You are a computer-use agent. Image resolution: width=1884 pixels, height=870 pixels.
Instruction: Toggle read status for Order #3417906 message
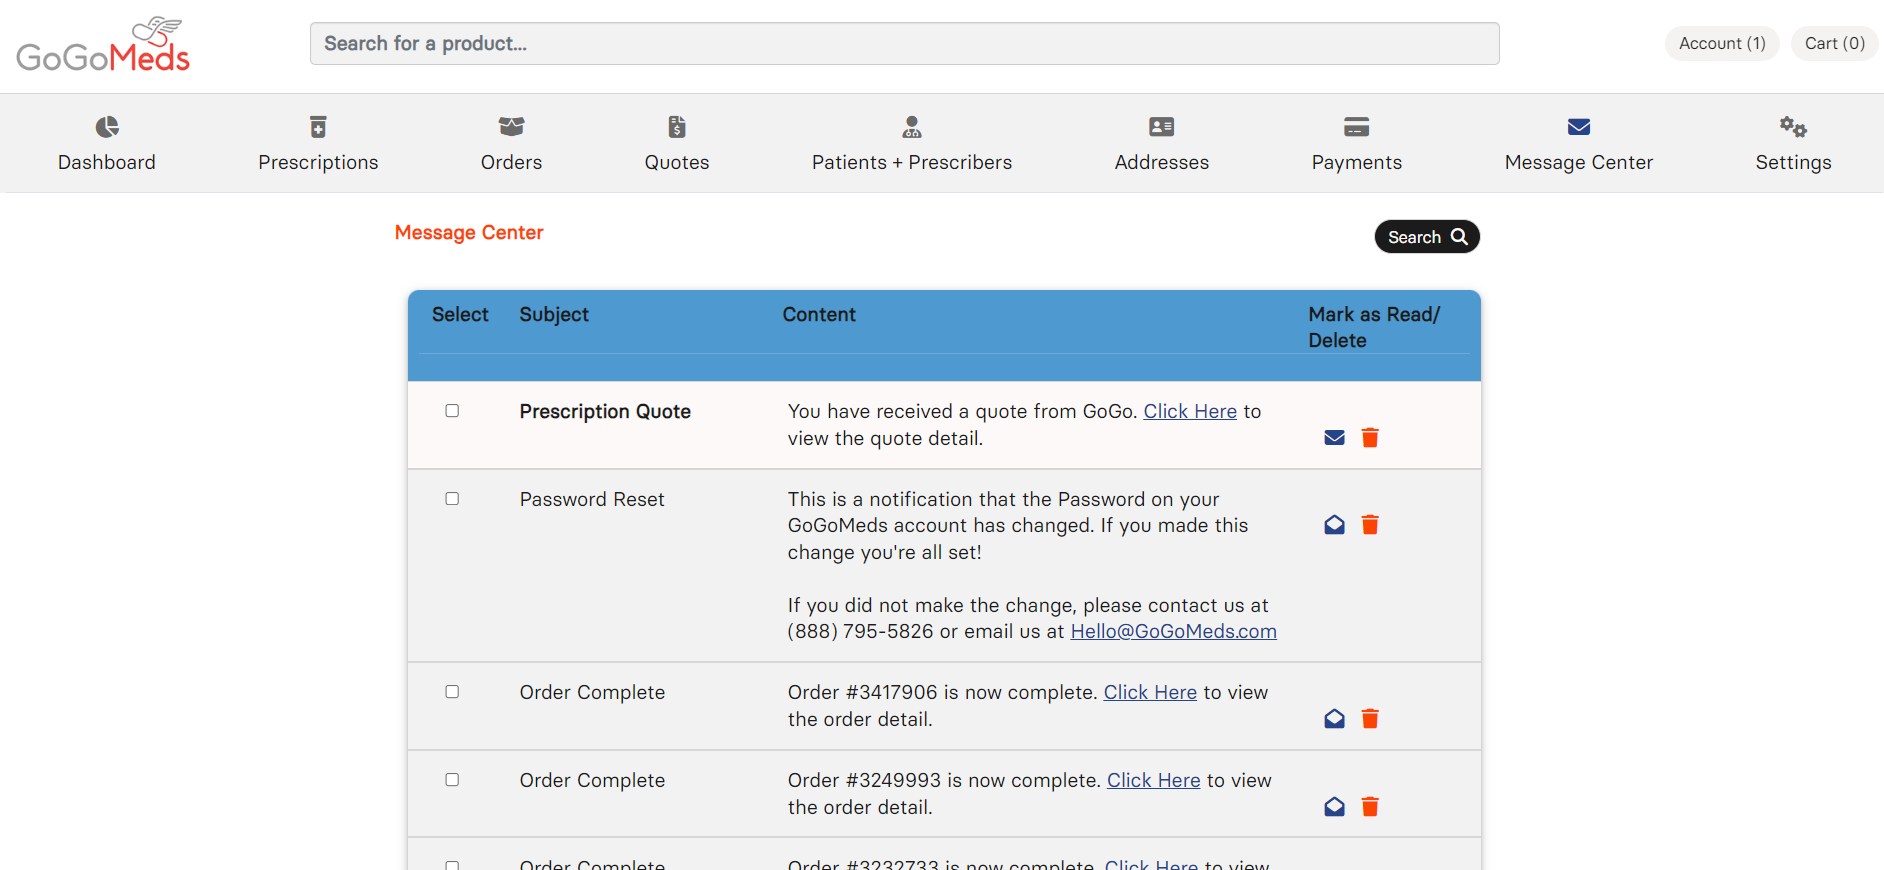click(1334, 719)
